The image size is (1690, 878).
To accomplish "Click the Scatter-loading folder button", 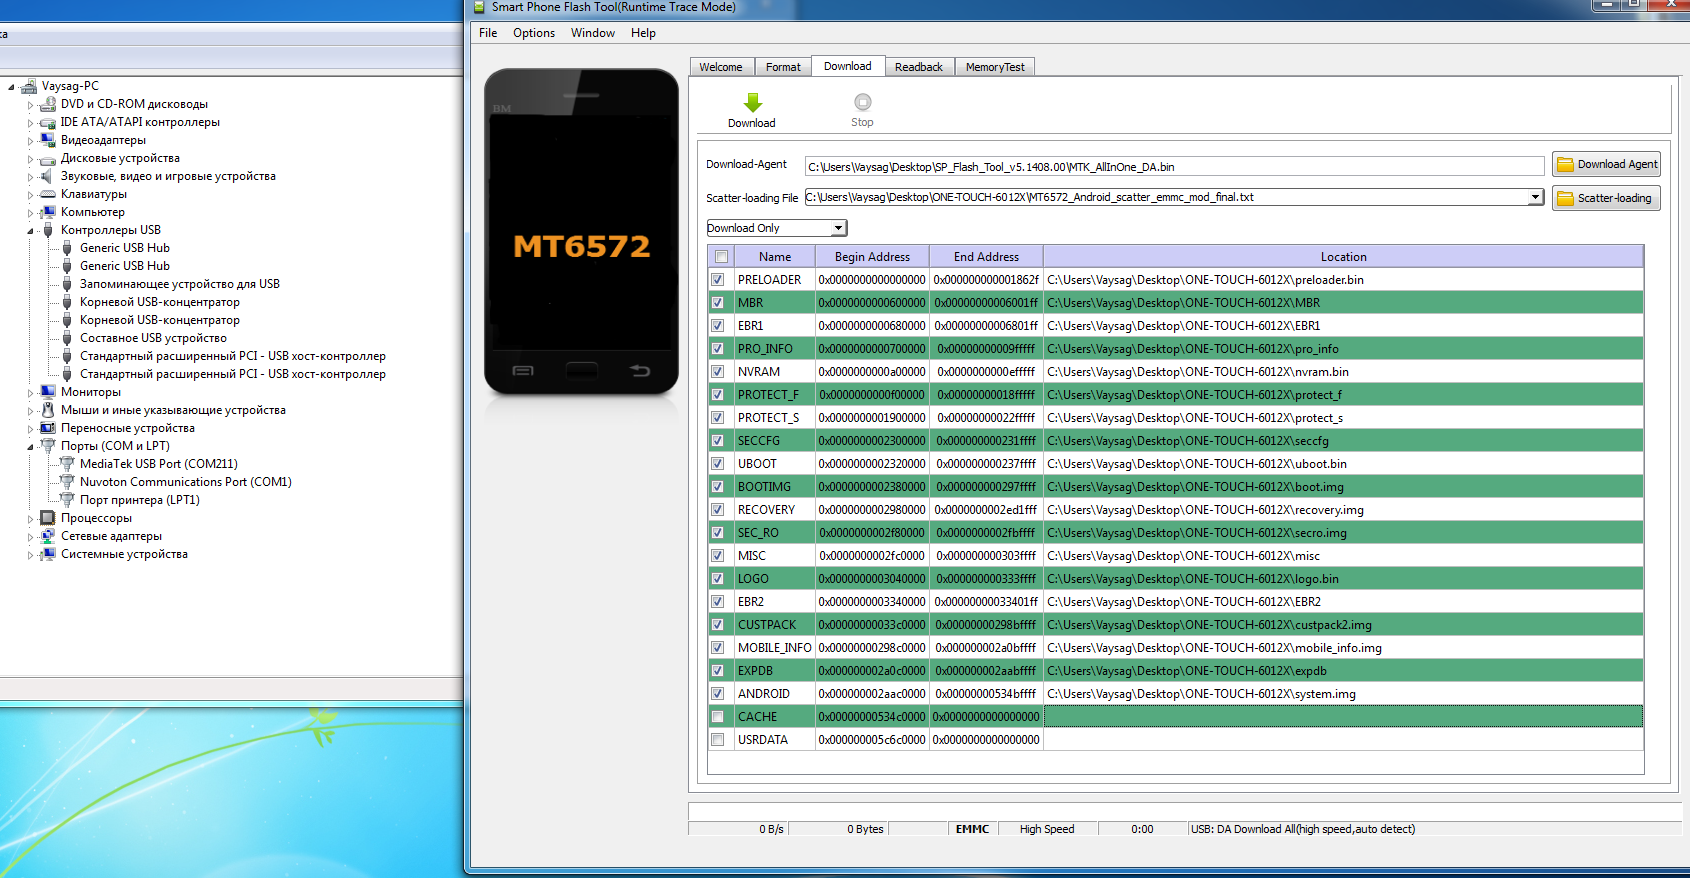I will click(x=1606, y=198).
